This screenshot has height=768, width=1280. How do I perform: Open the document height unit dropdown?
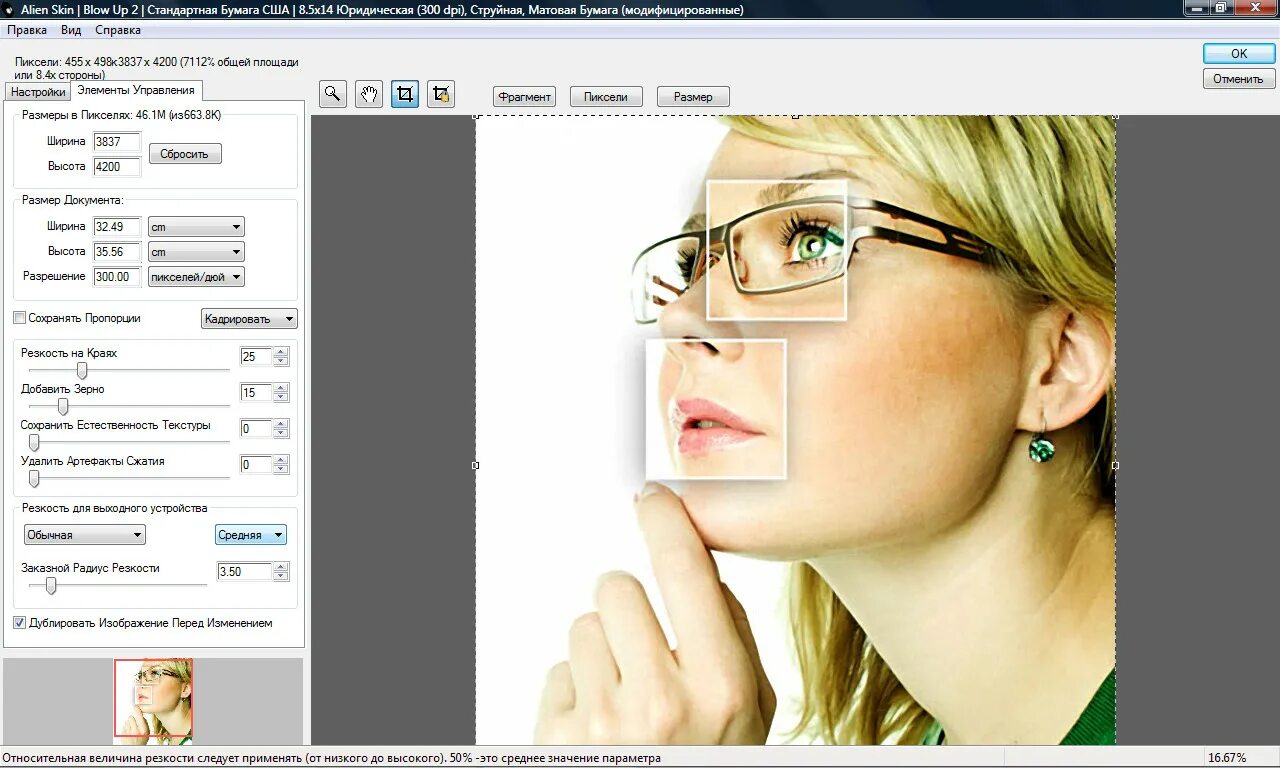click(x=196, y=252)
